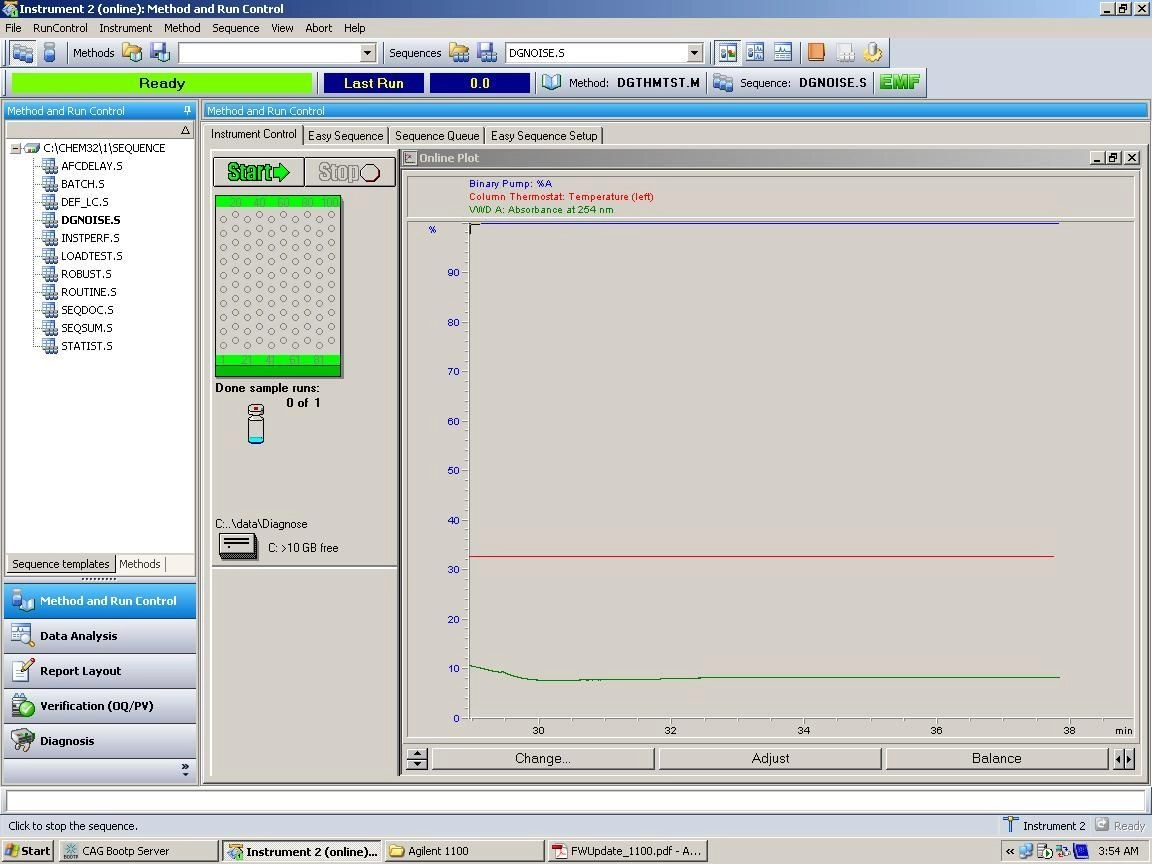Click the sort triangle atop the sequence tree
The height and width of the screenshot is (864, 1152).
pyautogui.click(x=185, y=130)
